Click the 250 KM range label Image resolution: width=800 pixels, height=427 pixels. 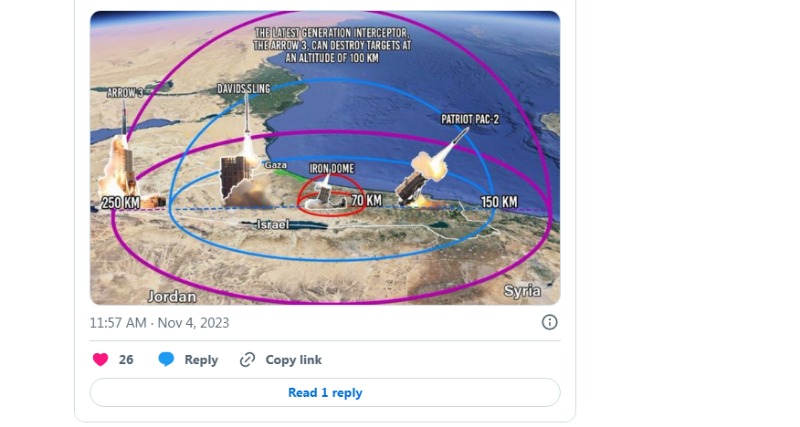pos(120,203)
